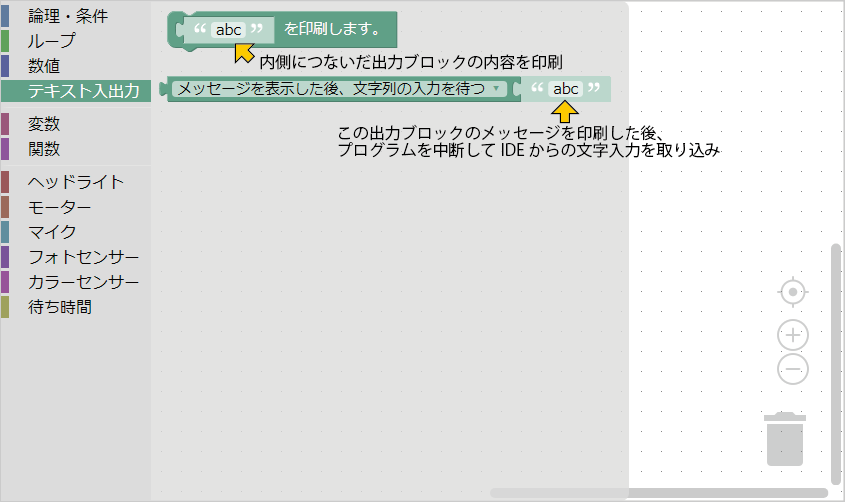Click abc text field in print block
The image size is (845, 502).
[228, 30]
